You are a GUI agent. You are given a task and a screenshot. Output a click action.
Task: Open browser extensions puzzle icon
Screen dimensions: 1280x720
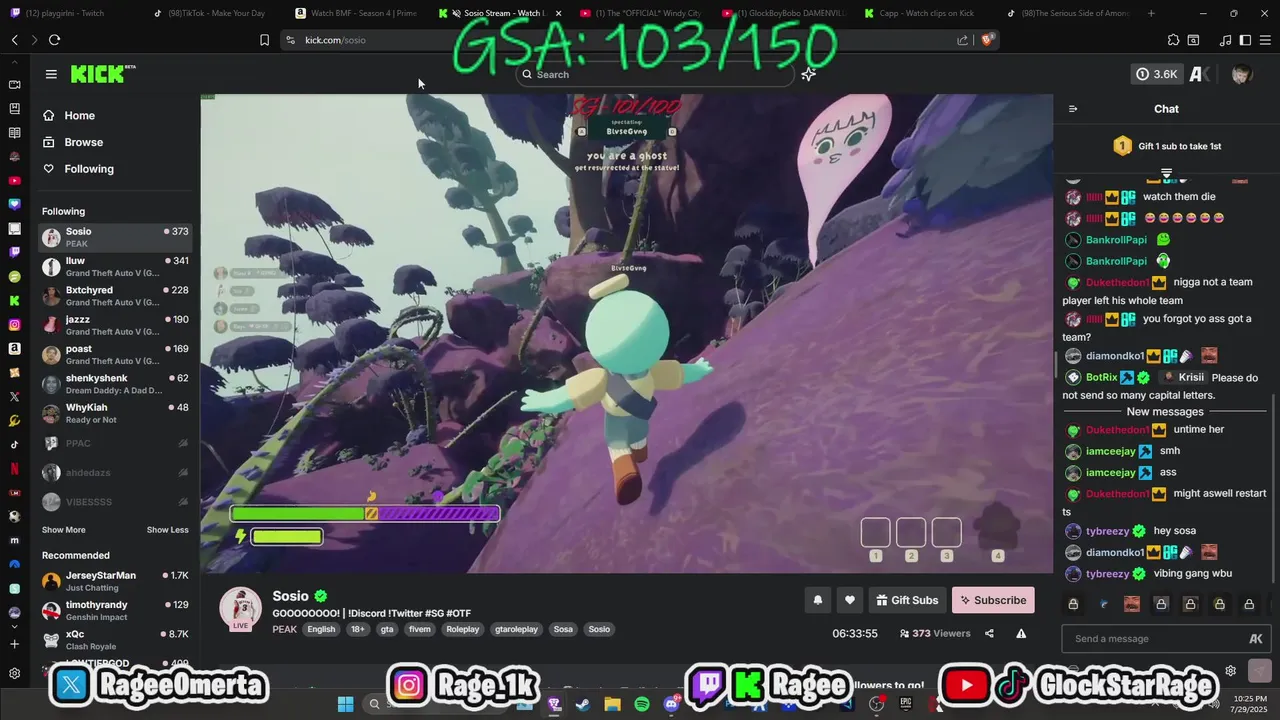coord(1174,40)
